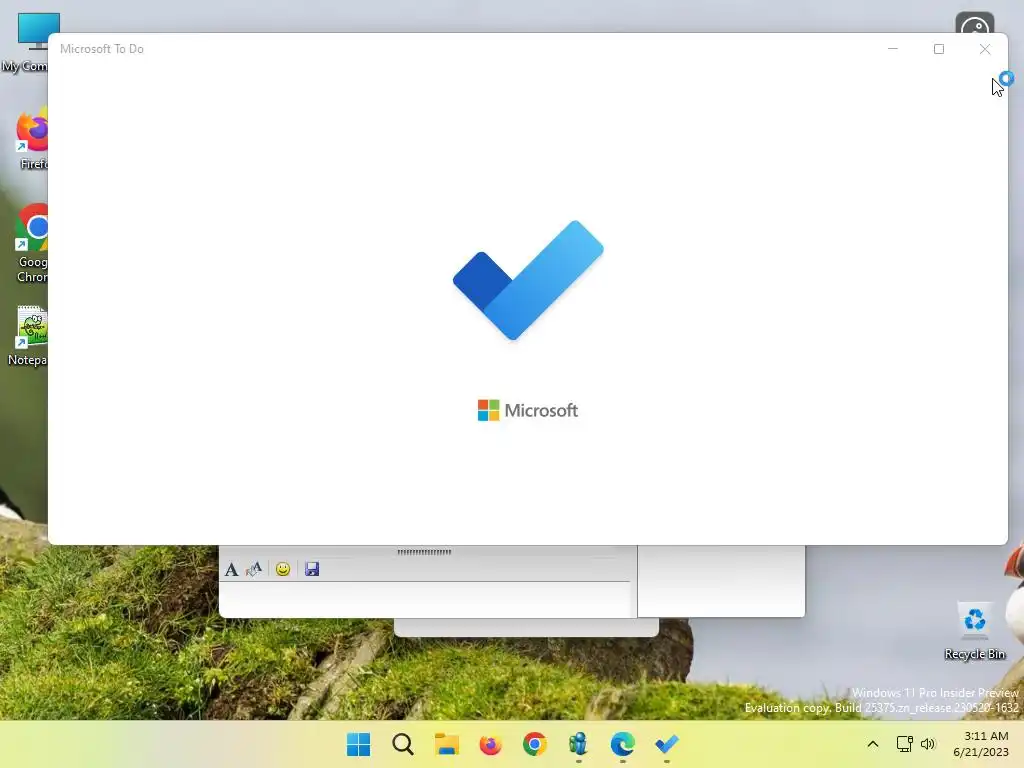Image resolution: width=1024 pixels, height=768 pixels.
Task: Select the Recycle Bin desktop icon
Action: (974, 631)
